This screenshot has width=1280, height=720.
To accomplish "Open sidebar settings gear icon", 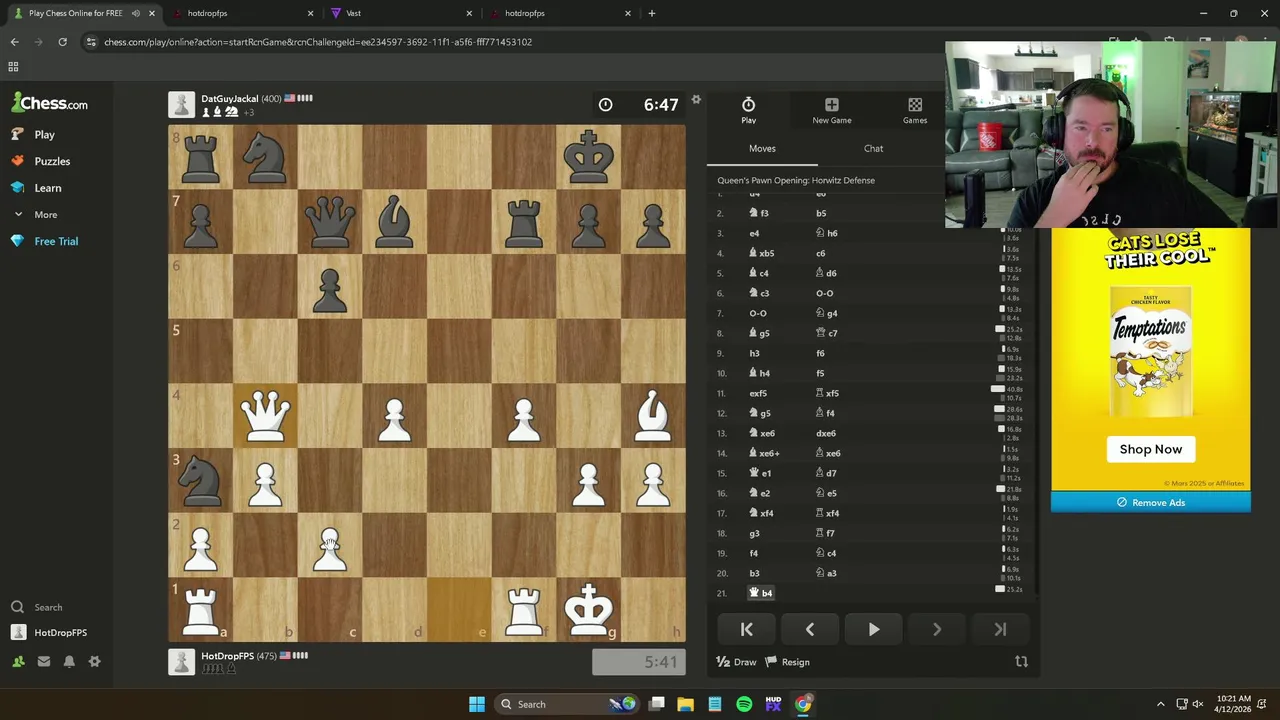I will click(x=95, y=661).
